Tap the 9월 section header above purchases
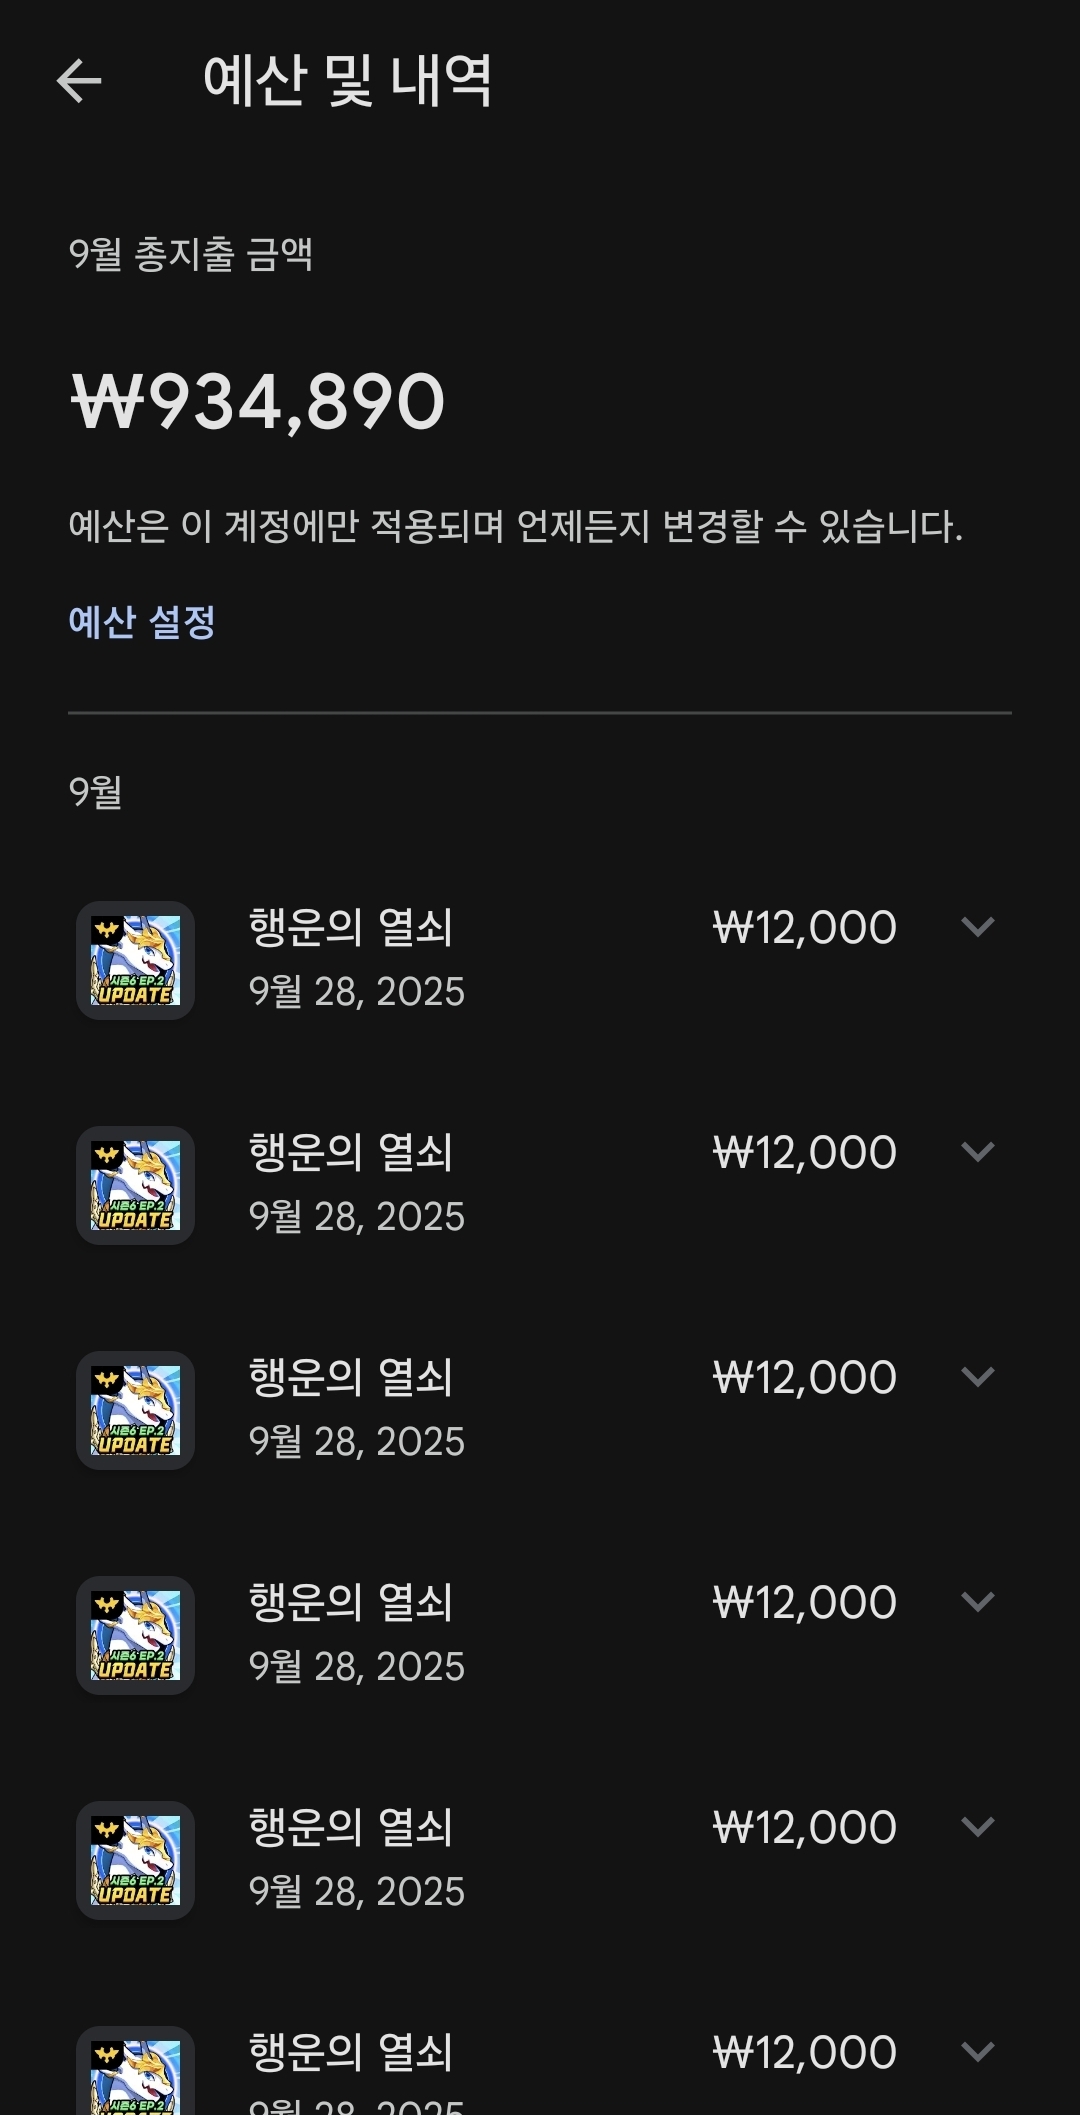1080x2115 pixels. pyautogui.click(x=96, y=792)
